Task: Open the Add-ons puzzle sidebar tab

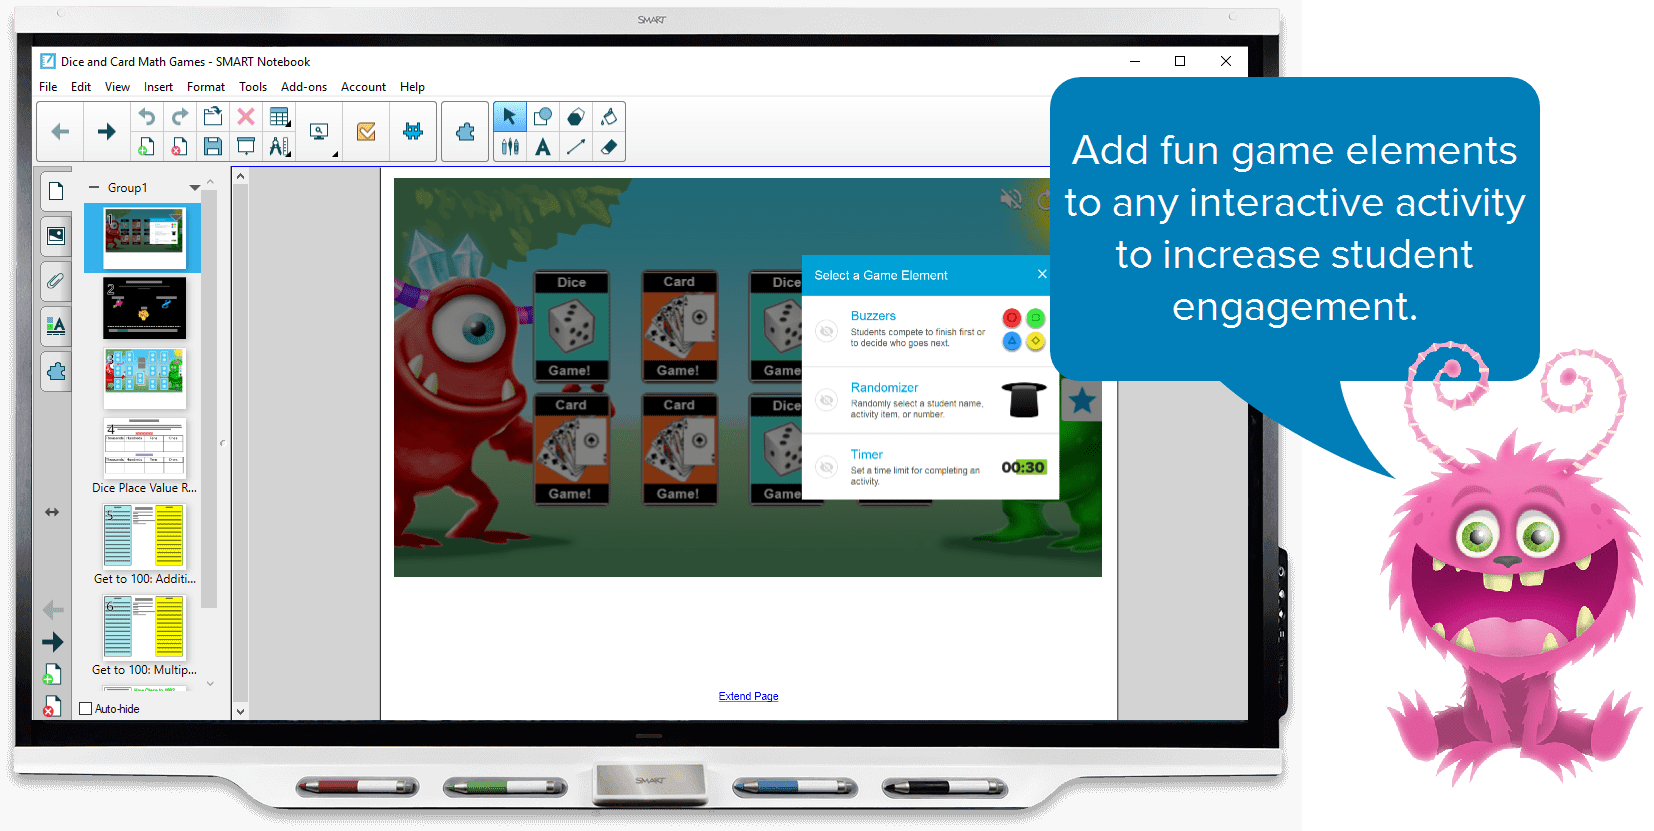Action: click(x=56, y=371)
